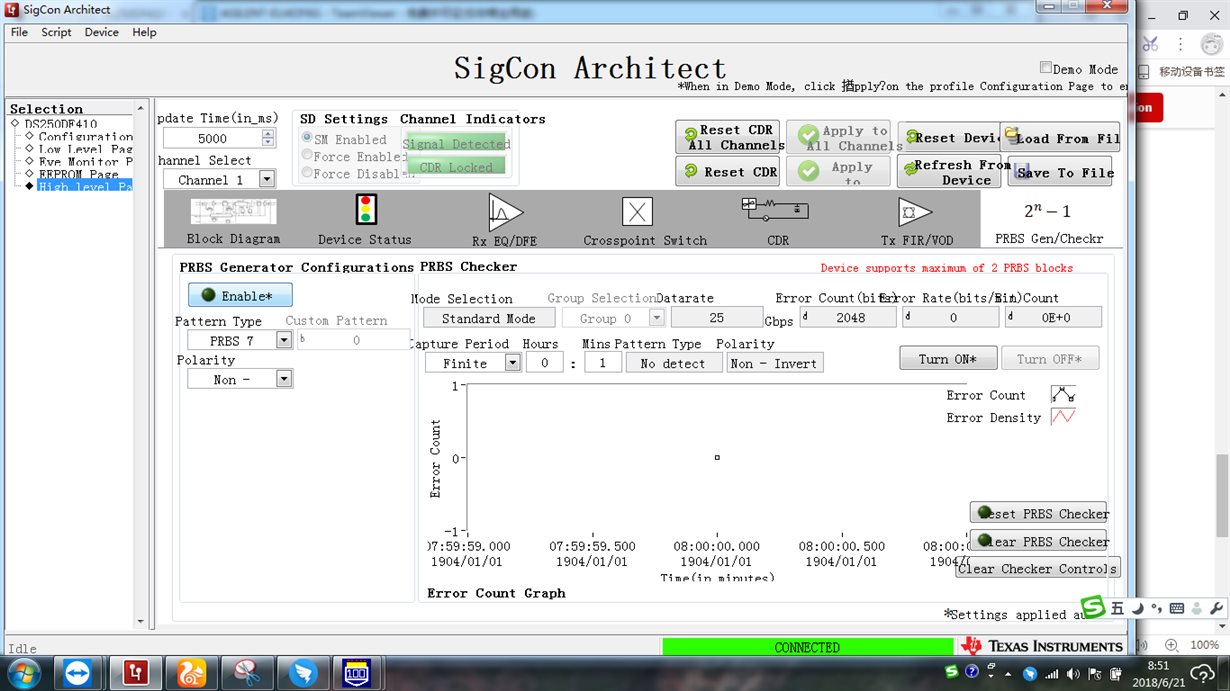Select the Force Disabled radio button
Screen dimensions: 1230x691
pos(307,173)
